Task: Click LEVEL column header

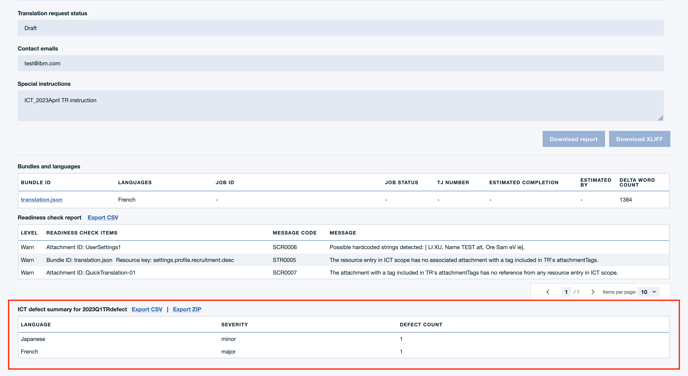Action: point(29,233)
